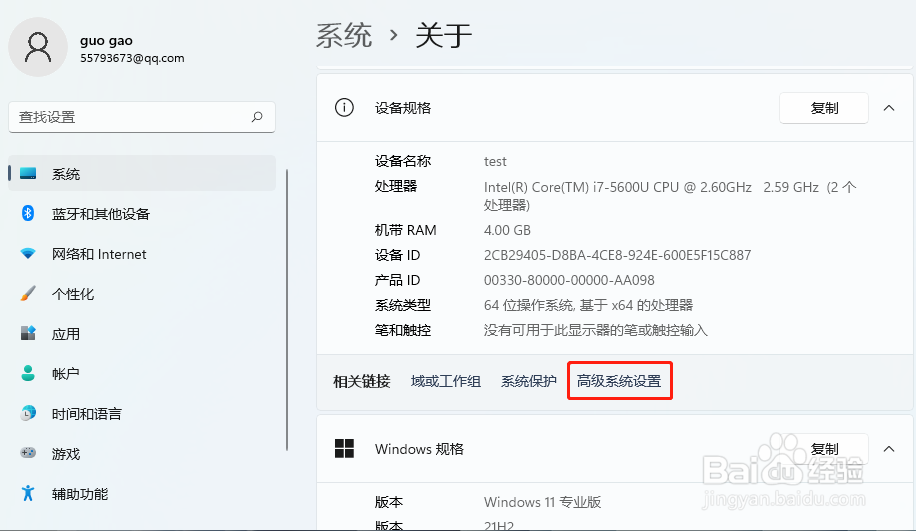
Task: Click the Wi-Fi network icon in sidebar
Action: point(28,254)
